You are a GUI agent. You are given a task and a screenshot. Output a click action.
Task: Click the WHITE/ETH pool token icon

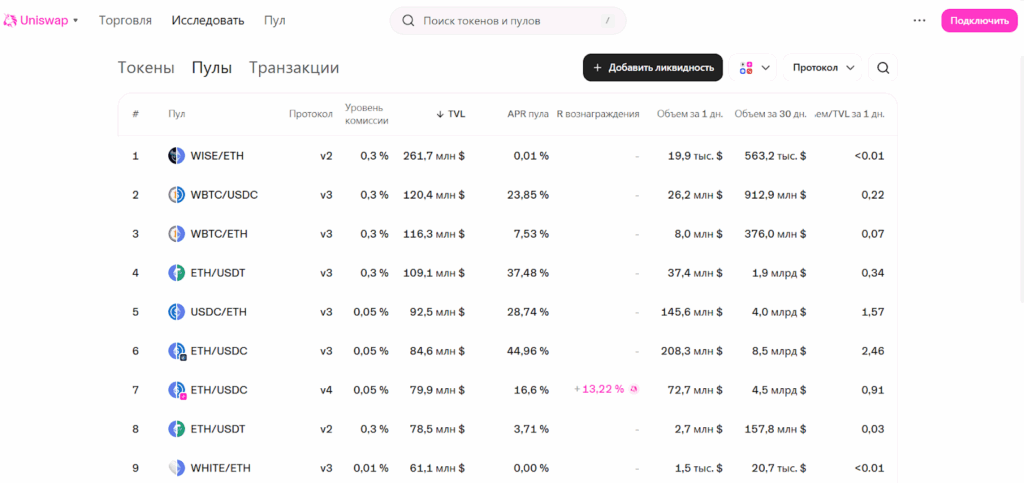[x=176, y=467]
